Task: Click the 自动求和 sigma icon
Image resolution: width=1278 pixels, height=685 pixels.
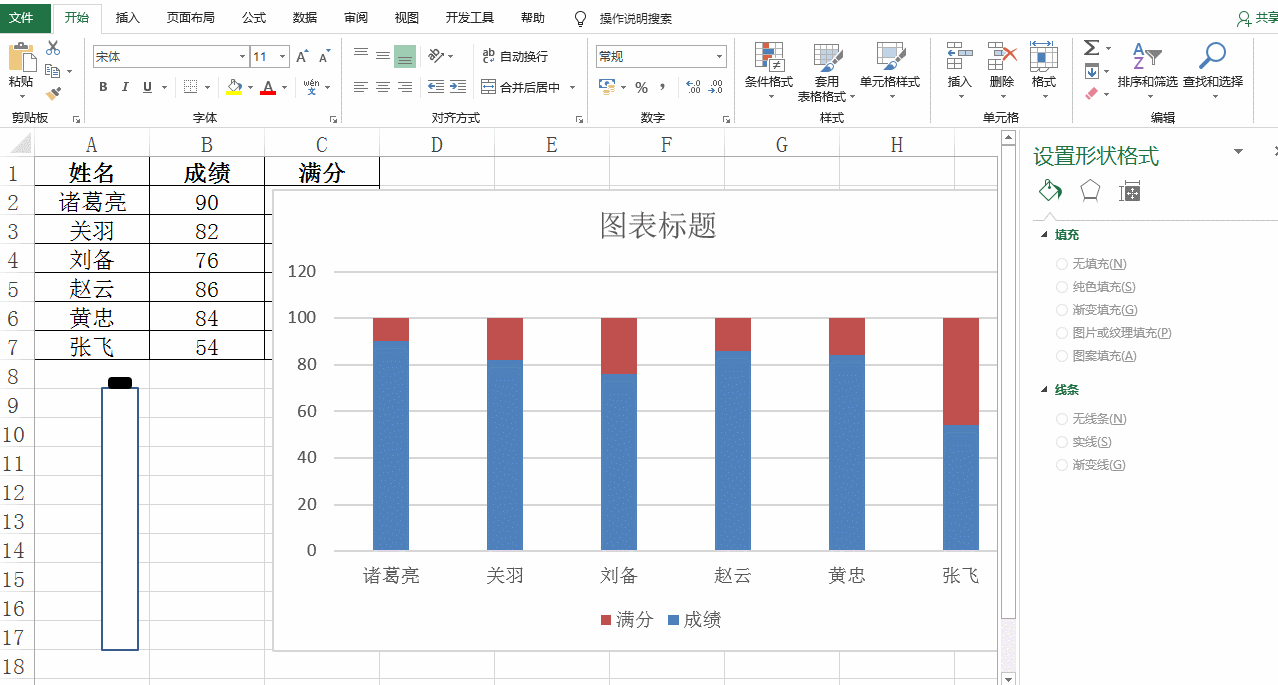Action: point(1090,47)
